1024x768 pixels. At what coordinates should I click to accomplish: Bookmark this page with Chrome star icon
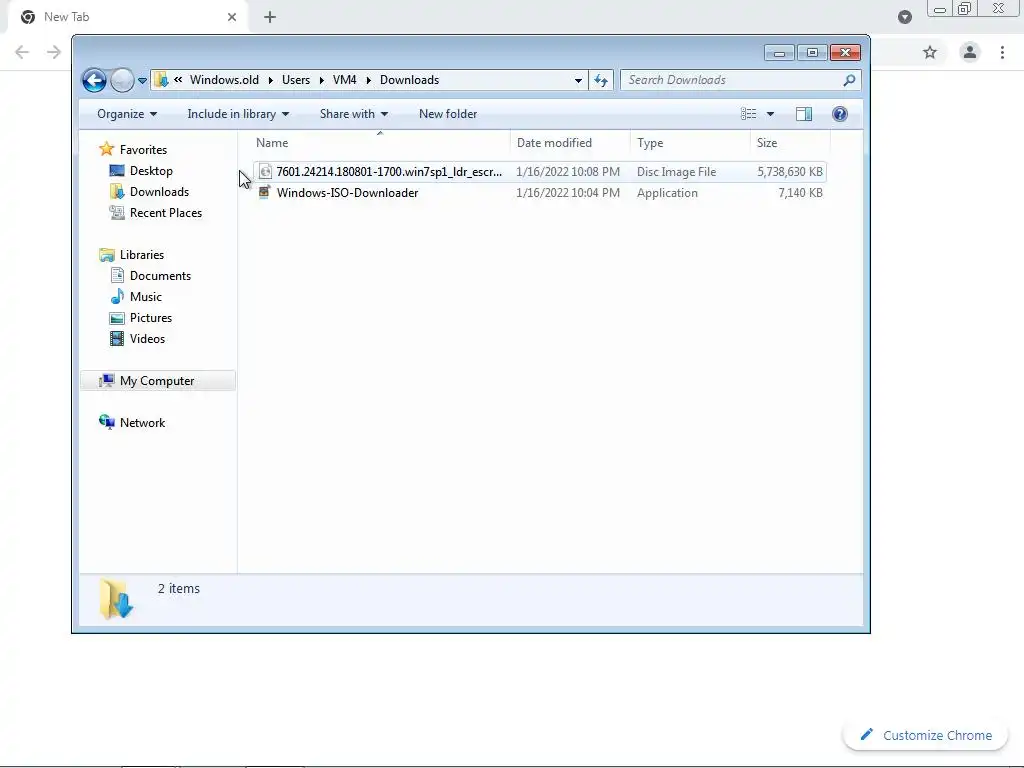930,52
